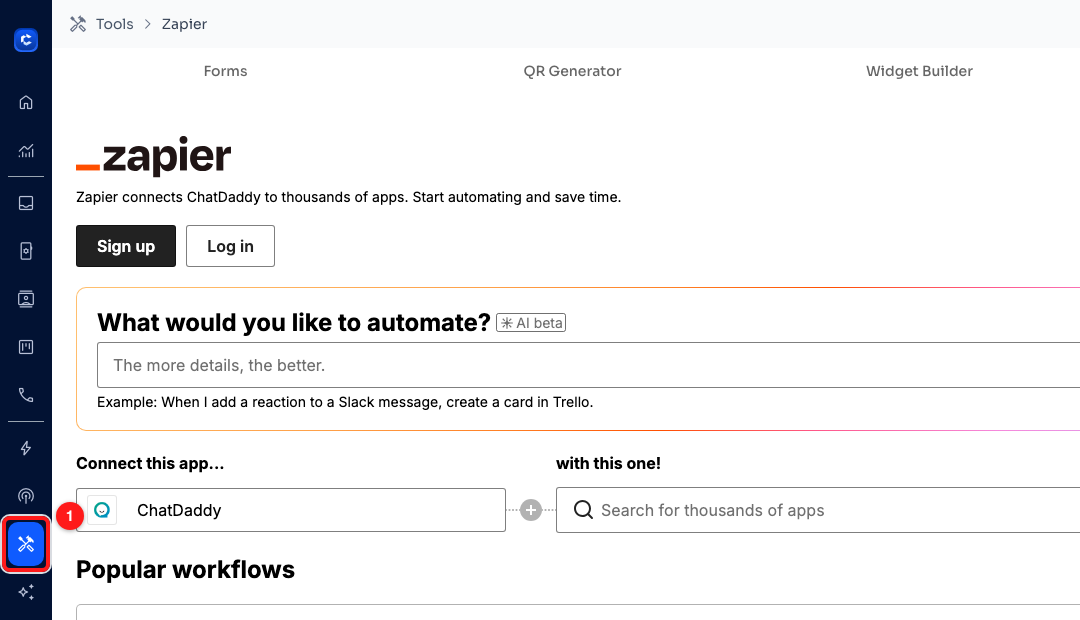This screenshot has width=1080, height=620.
Task: Open the automation lightning bolt icon
Action: [25, 448]
